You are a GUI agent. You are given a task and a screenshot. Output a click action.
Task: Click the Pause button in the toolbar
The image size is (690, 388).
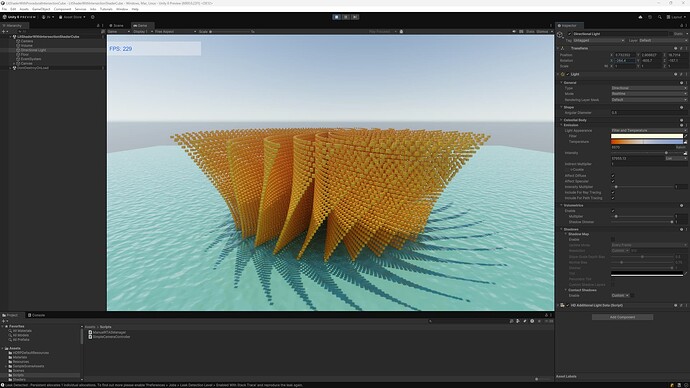point(346,17)
